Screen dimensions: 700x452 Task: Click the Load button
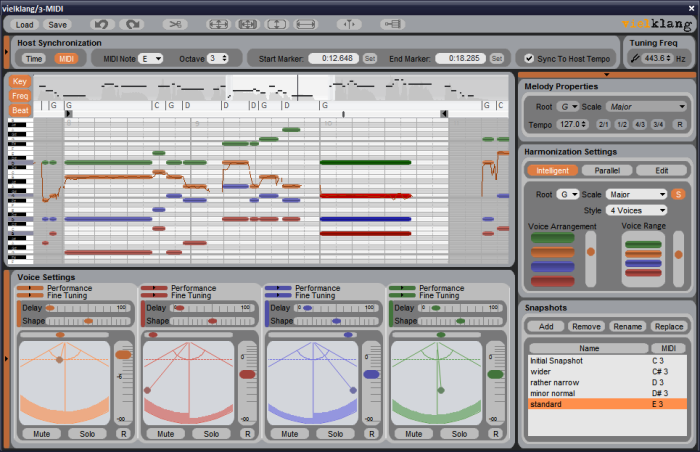click(x=25, y=25)
